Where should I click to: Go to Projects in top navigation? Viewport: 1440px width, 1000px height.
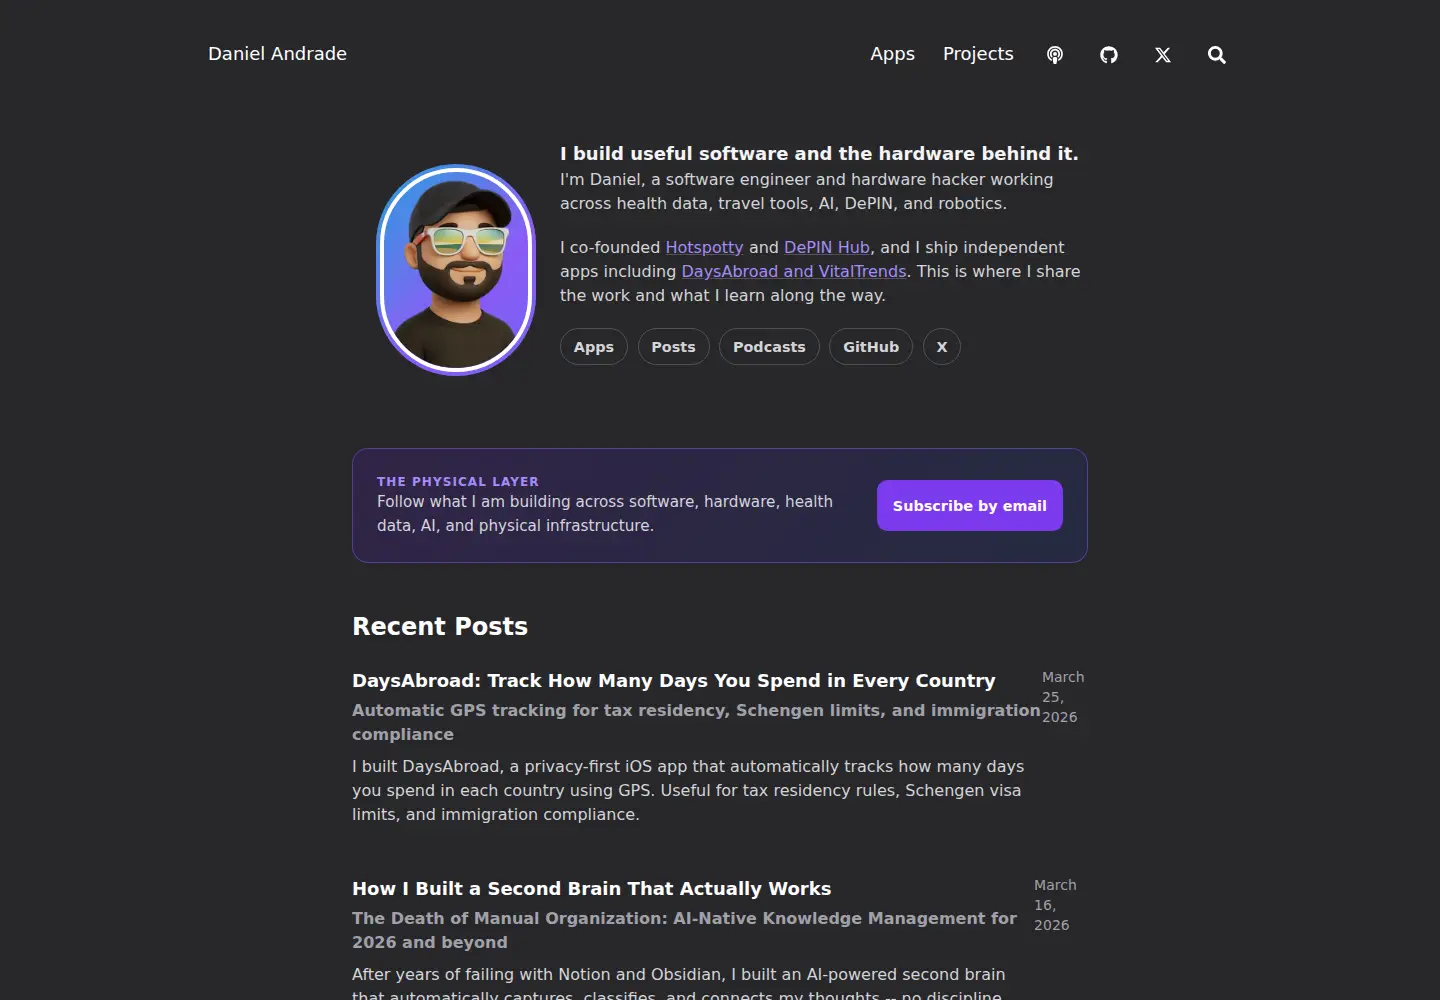[x=978, y=54]
